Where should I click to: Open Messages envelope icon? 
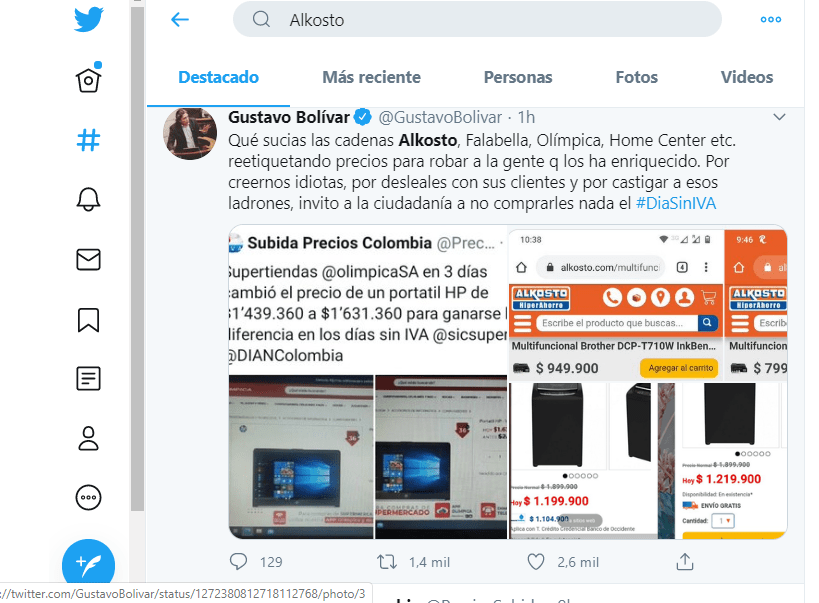[x=88, y=259]
